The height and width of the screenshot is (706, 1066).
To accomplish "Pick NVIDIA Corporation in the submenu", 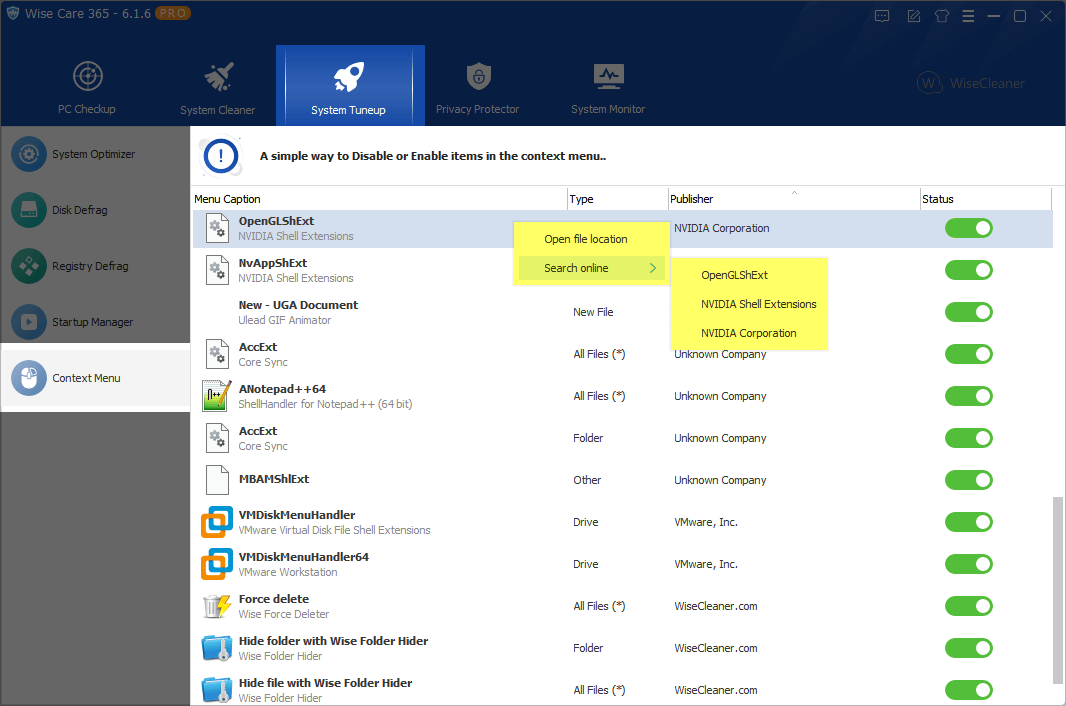I will tap(749, 333).
